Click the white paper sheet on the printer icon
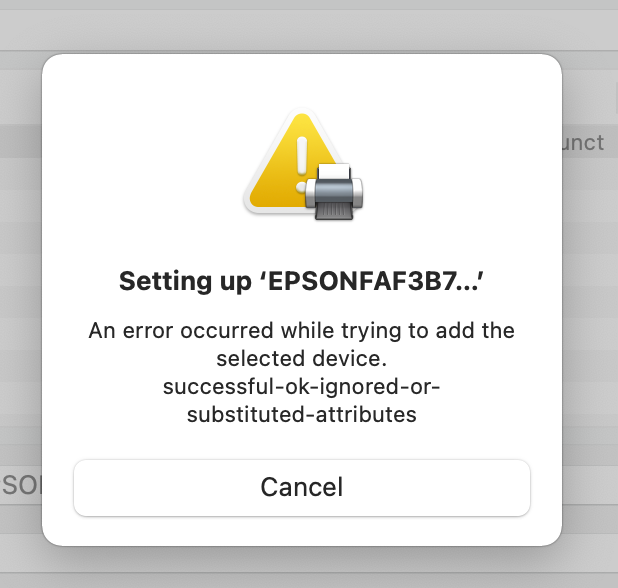The width and height of the screenshot is (618, 588). (334, 171)
